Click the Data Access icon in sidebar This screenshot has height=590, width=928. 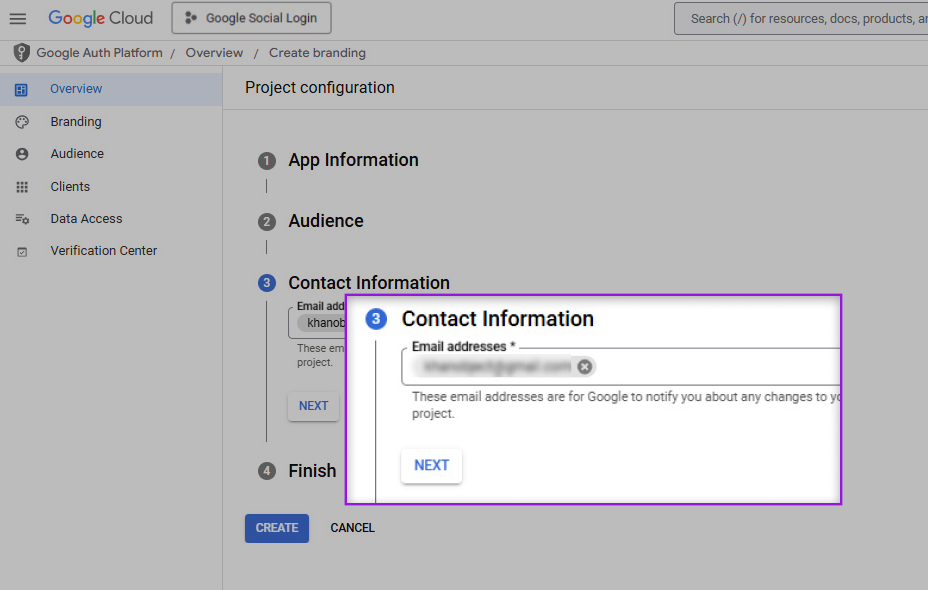[x=22, y=219]
